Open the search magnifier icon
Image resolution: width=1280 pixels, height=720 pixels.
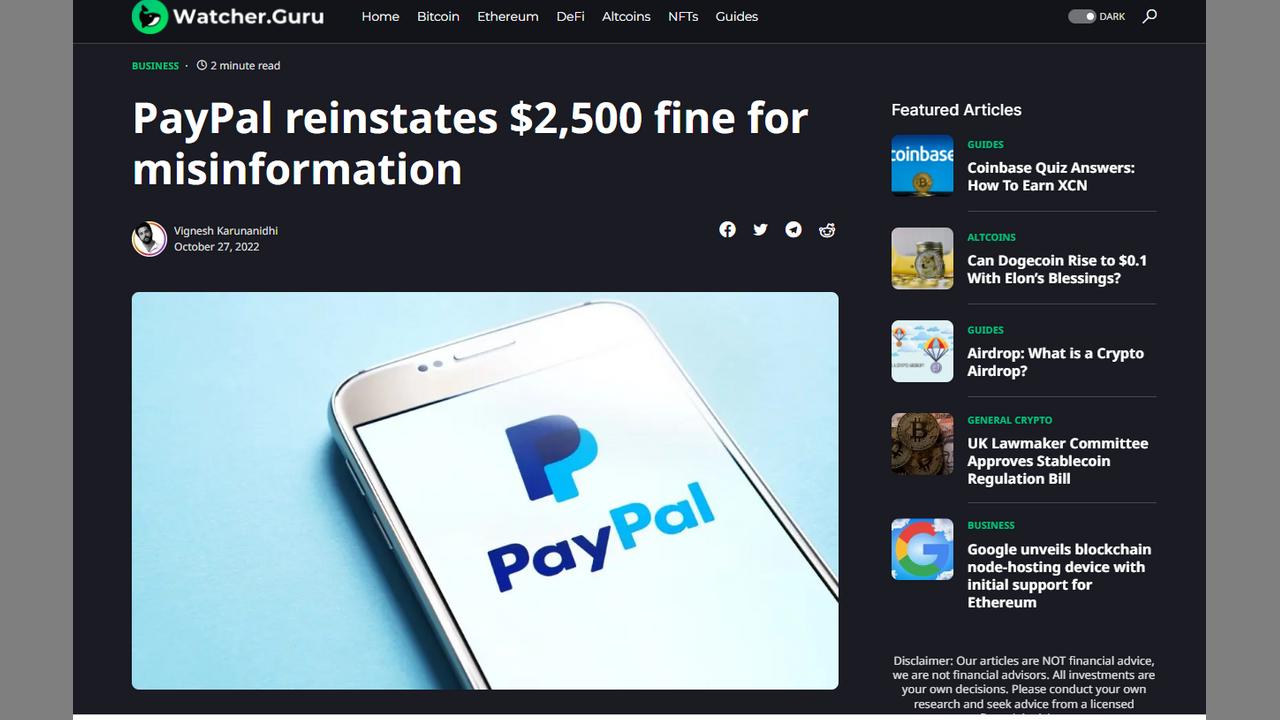[1150, 16]
